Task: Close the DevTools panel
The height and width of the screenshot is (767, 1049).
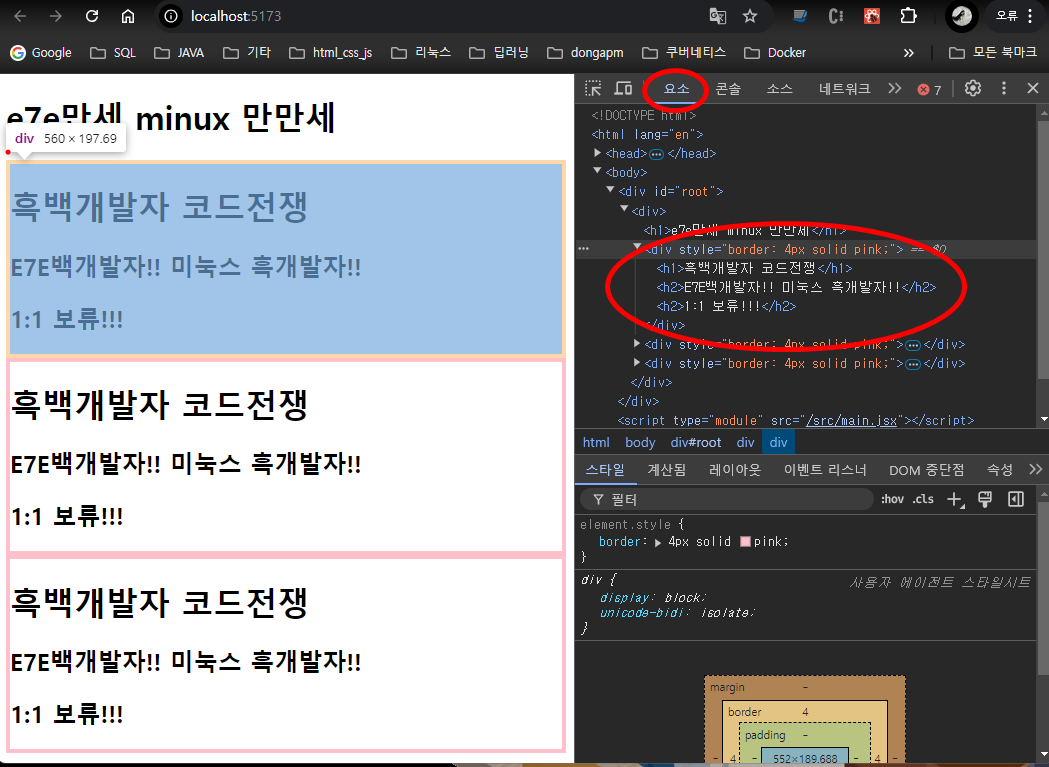Action: coord(1033,88)
